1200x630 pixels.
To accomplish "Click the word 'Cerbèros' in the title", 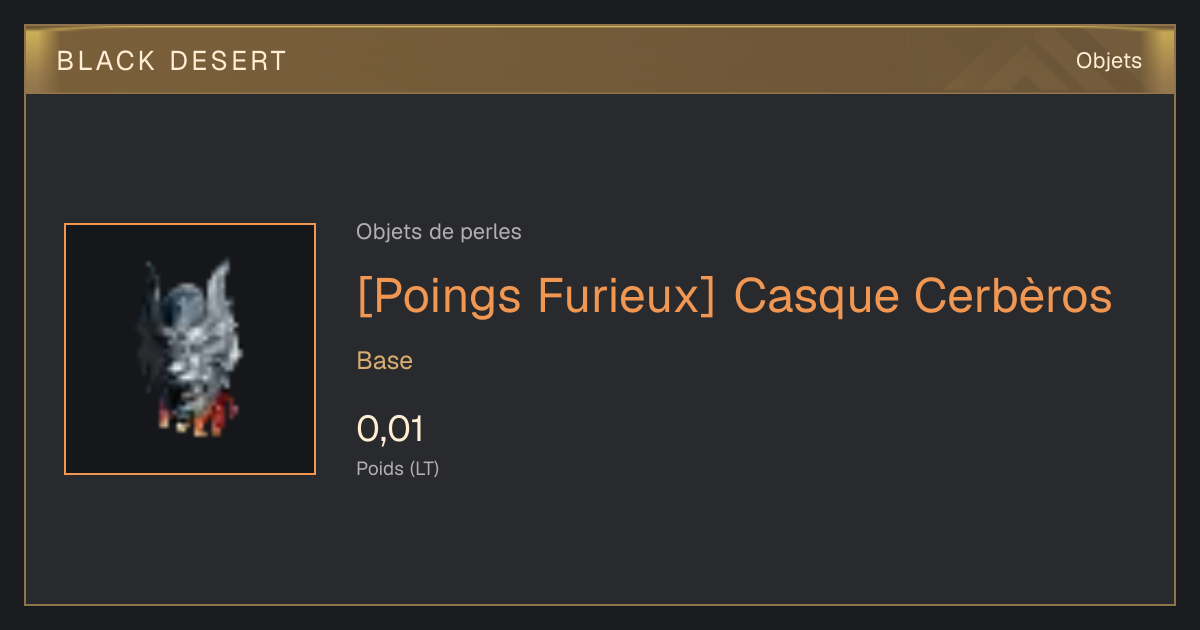I will pyautogui.click(x=1014, y=296).
